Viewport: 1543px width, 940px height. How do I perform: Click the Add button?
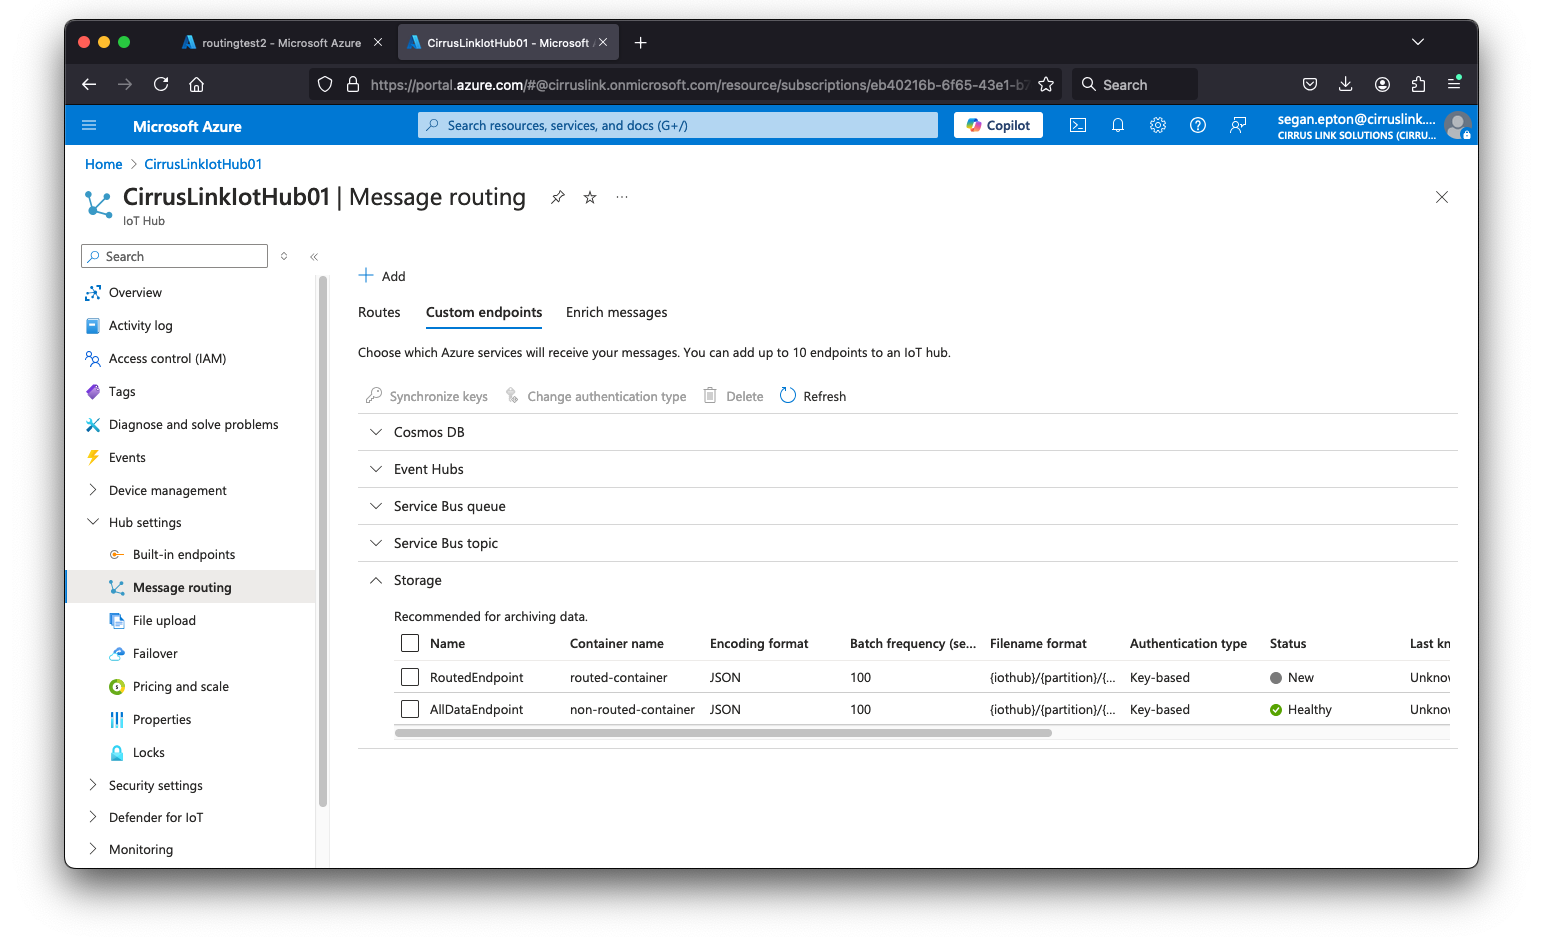point(382,276)
